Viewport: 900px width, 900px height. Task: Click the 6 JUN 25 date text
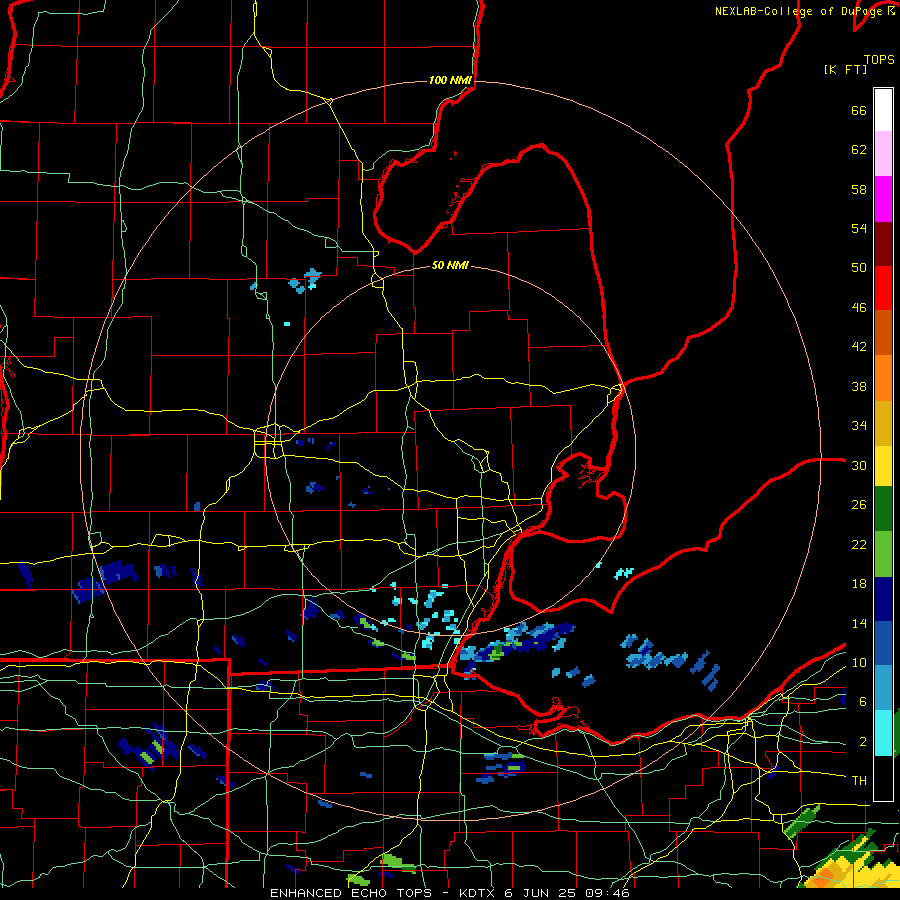pyautogui.click(x=542, y=893)
